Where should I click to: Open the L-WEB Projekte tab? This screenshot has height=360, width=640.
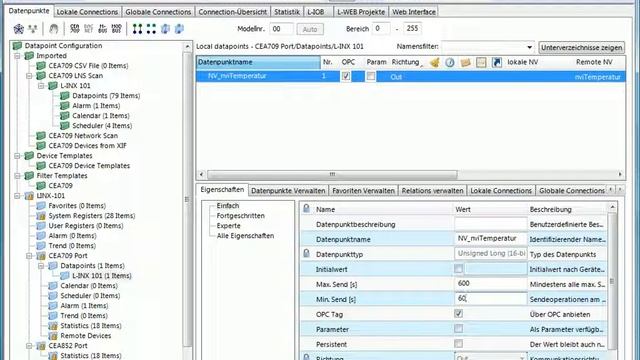point(361,12)
